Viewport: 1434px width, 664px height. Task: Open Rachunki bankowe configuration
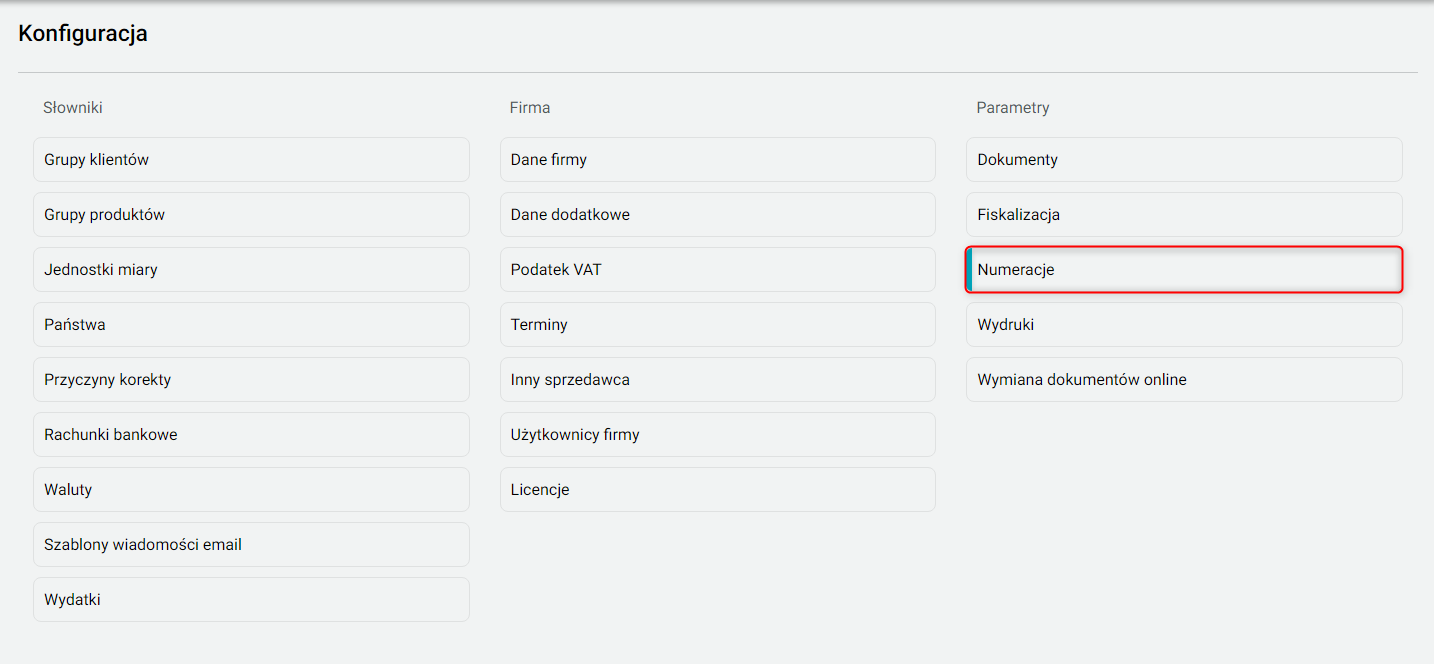point(251,435)
